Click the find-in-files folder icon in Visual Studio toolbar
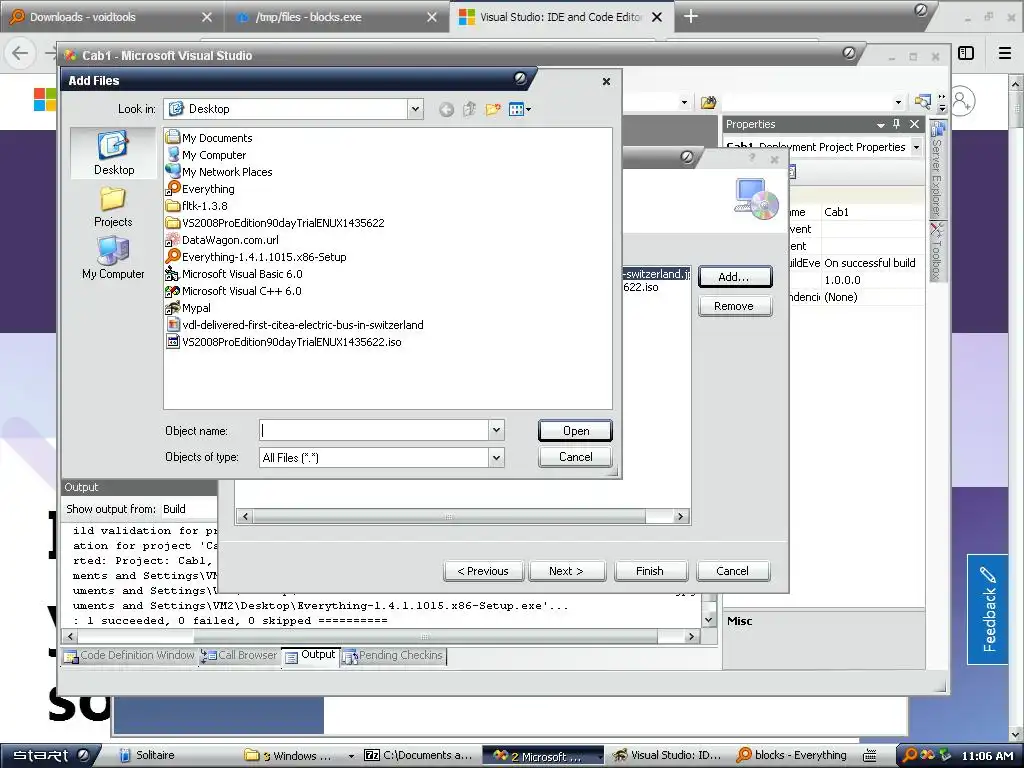 point(708,102)
